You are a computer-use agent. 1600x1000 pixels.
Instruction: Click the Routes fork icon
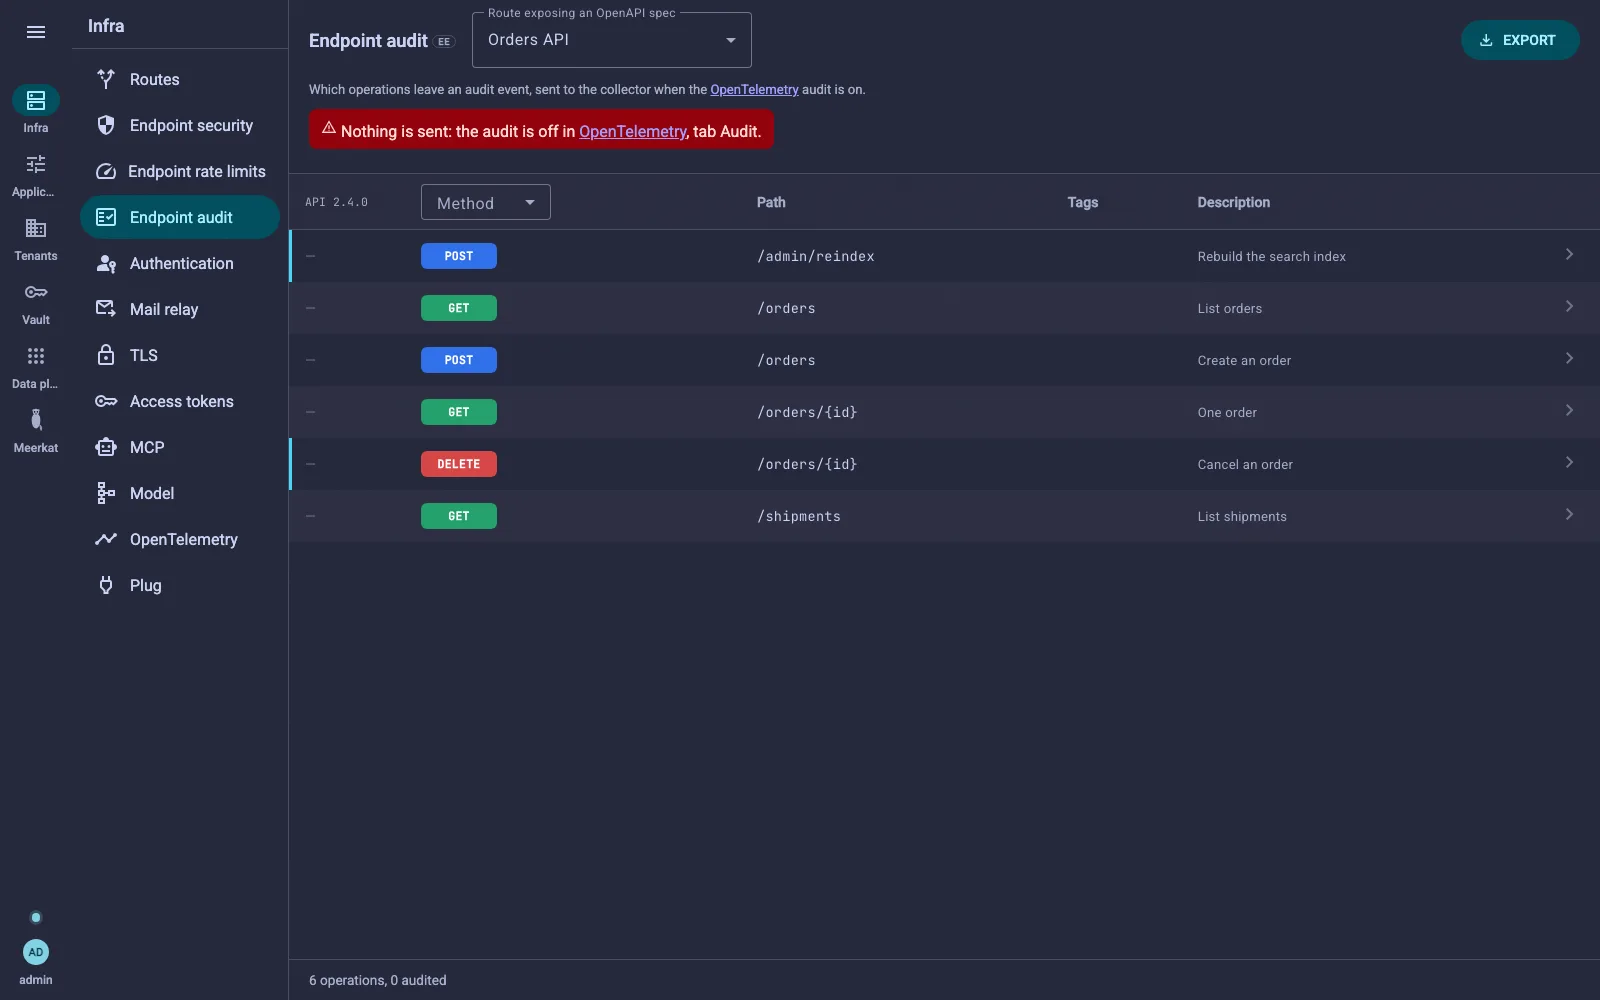tap(106, 79)
